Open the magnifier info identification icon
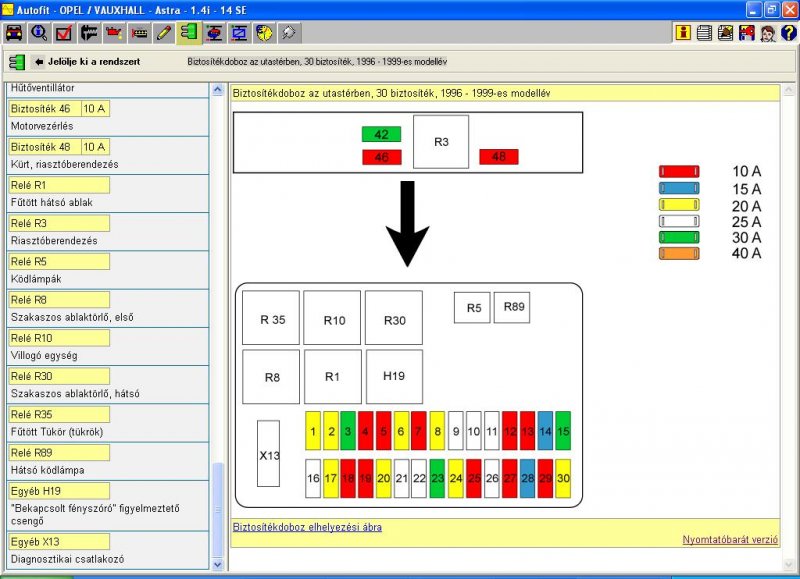The height and width of the screenshot is (579, 800). [x=39, y=33]
